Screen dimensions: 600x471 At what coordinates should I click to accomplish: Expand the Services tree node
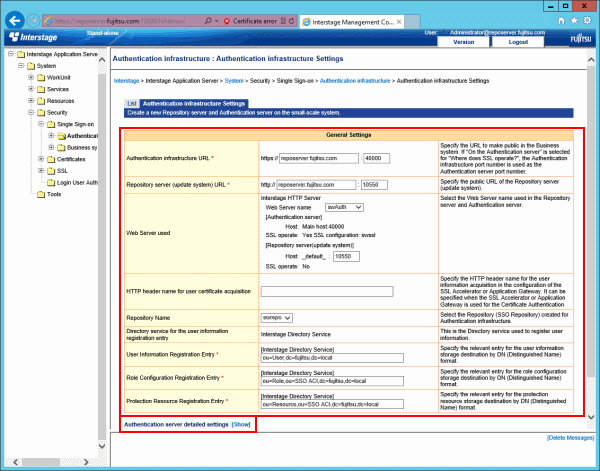31,89
